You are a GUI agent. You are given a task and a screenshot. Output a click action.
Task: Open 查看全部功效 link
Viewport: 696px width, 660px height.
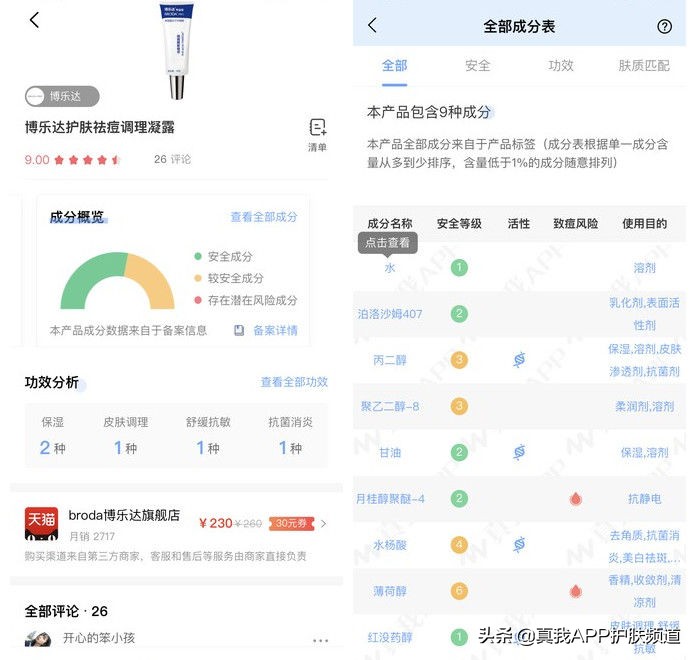click(x=294, y=382)
